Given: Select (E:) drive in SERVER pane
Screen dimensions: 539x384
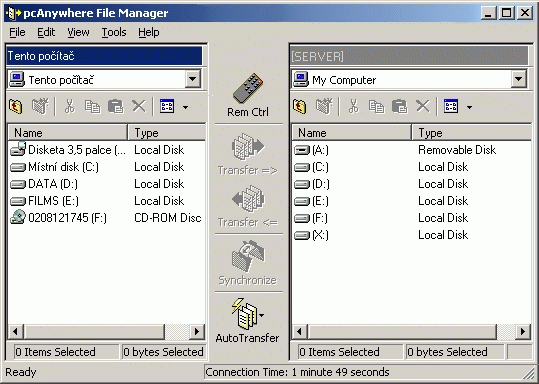Looking at the screenshot, I should click(x=311, y=201).
